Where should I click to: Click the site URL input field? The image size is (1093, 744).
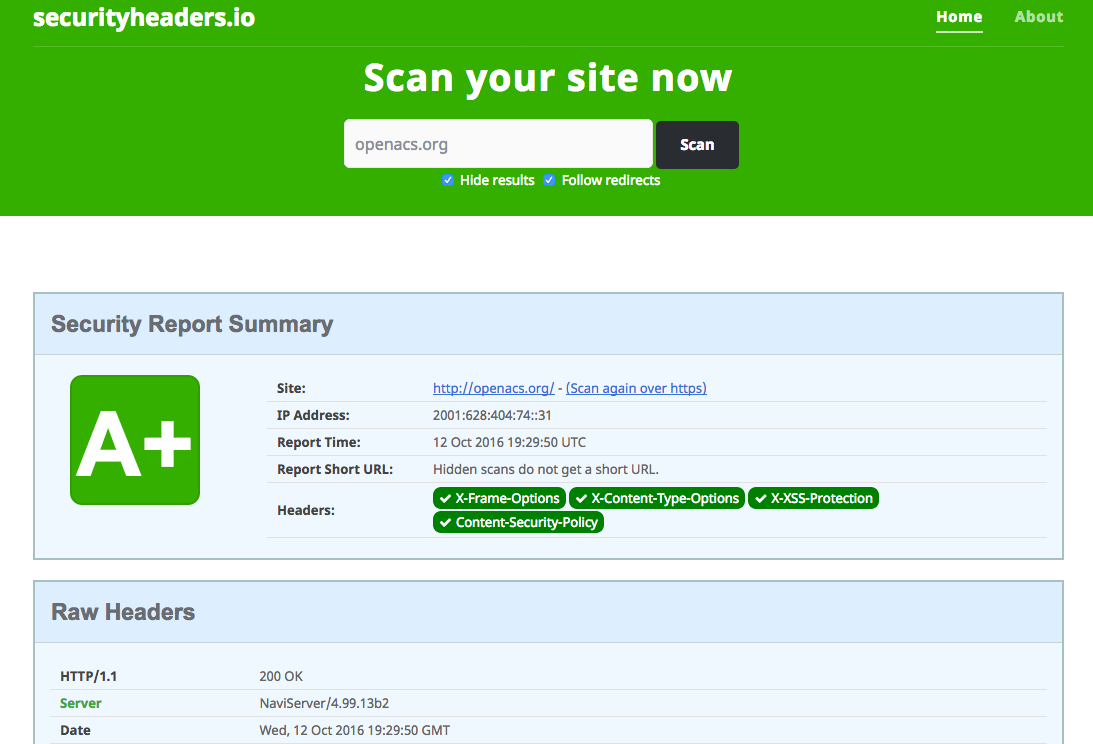pos(498,144)
